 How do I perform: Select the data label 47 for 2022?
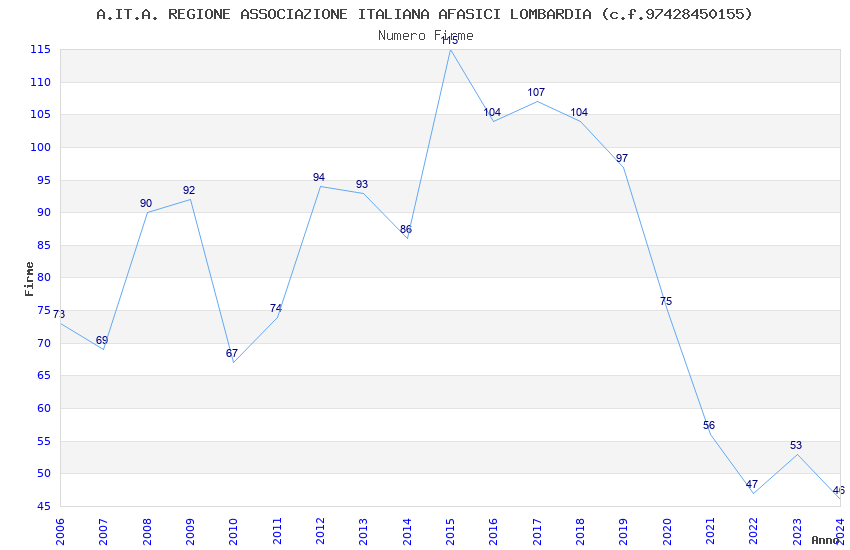752,484
